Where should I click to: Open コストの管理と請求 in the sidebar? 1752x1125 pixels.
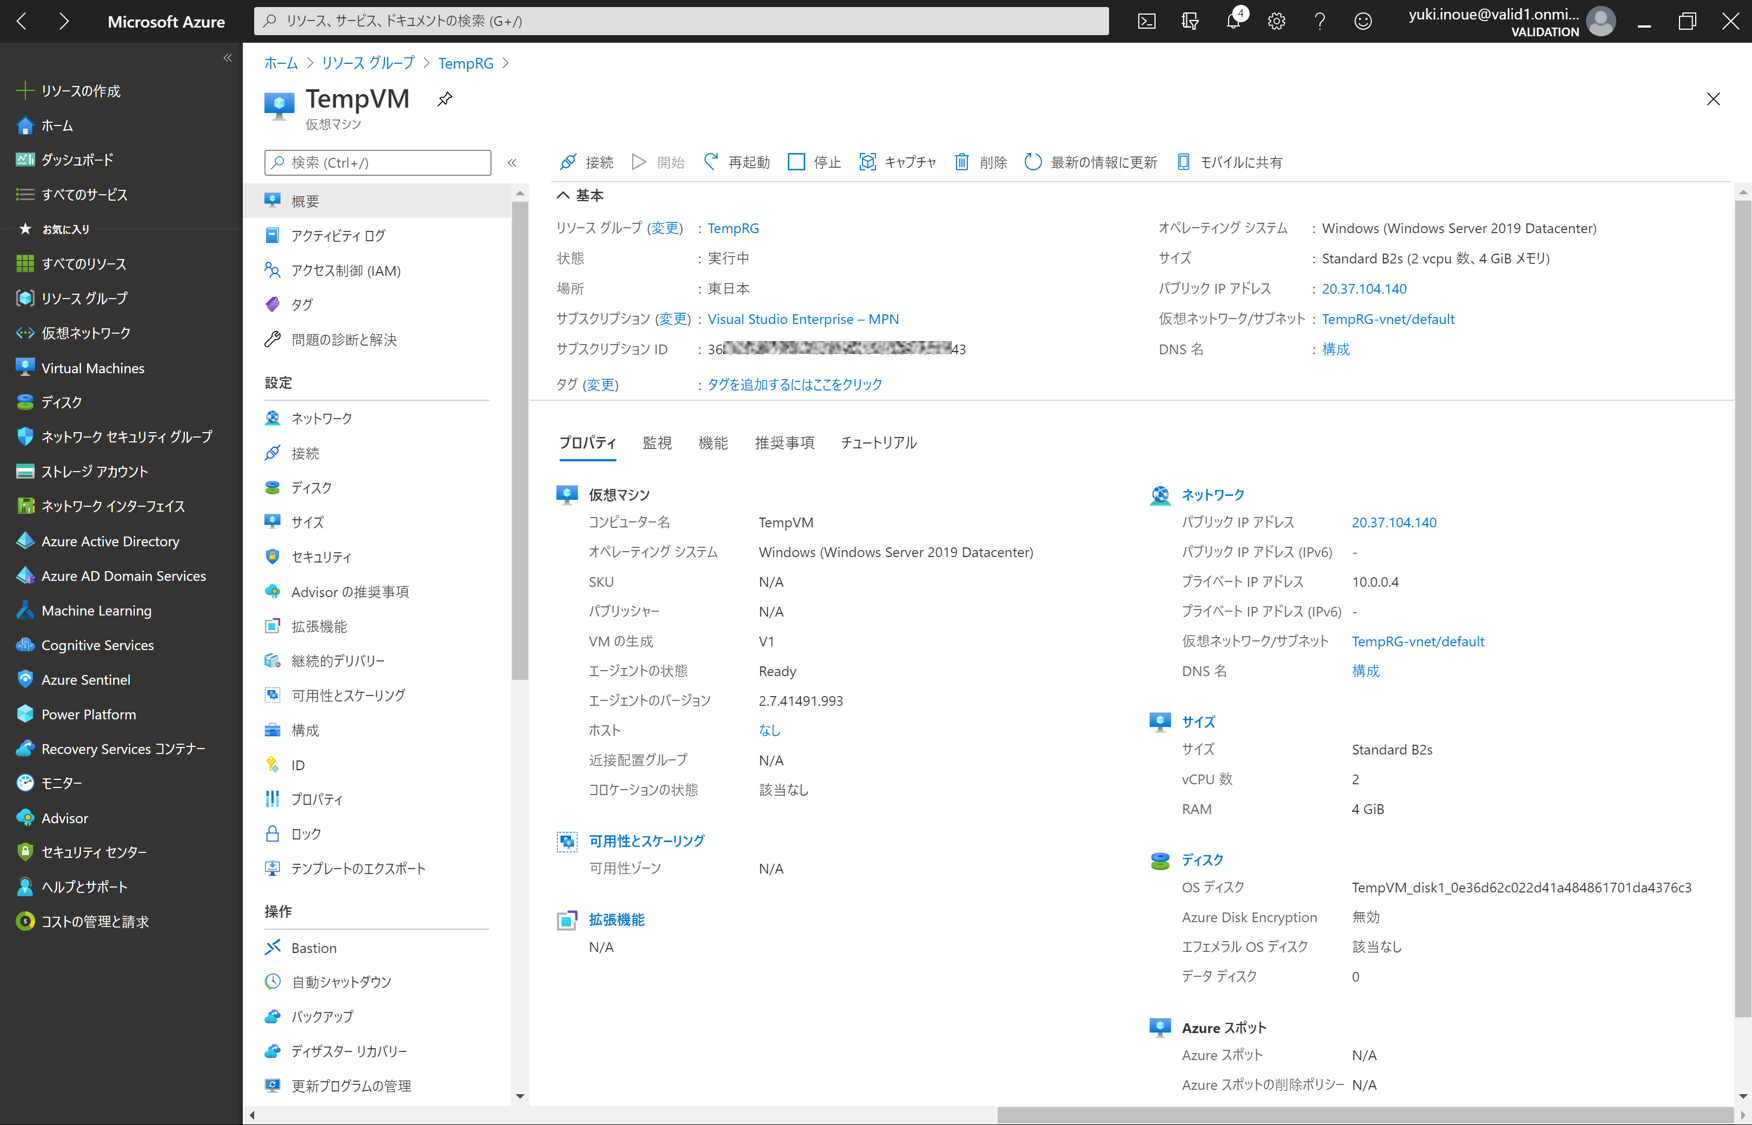pos(82,921)
